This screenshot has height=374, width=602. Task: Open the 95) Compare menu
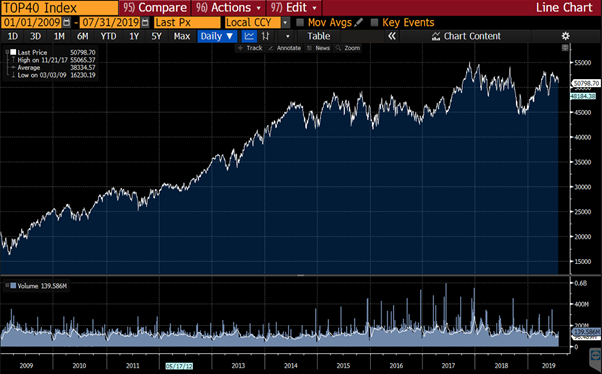click(x=155, y=8)
